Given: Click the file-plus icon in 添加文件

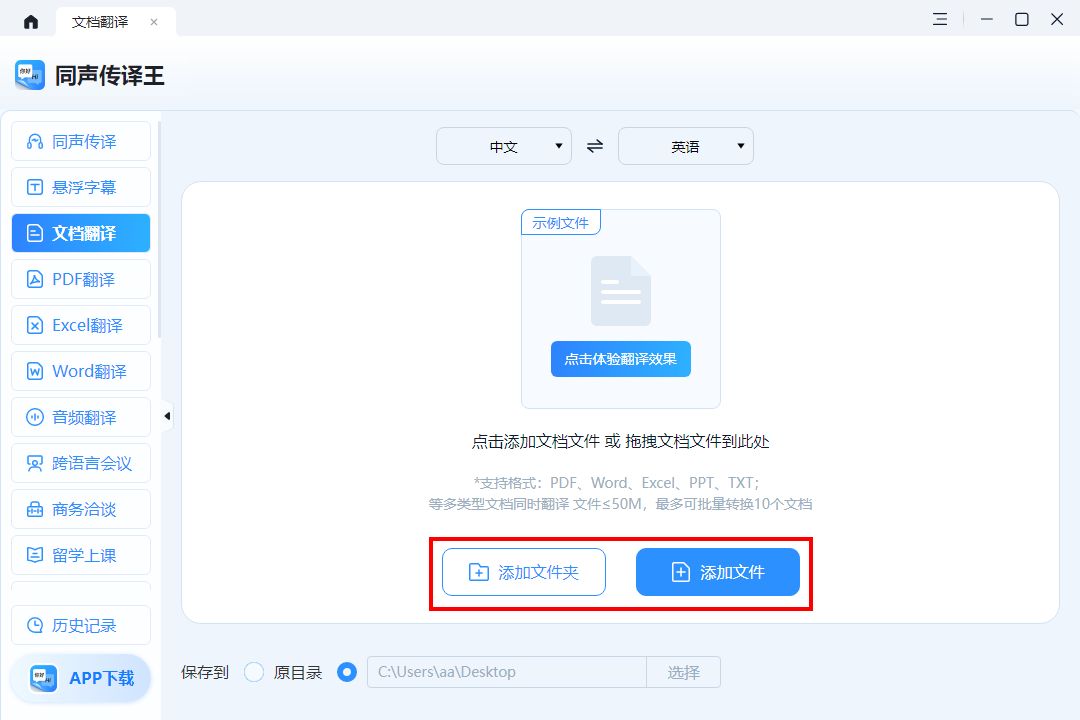Looking at the screenshot, I should pyautogui.click(x=681, y=572).
